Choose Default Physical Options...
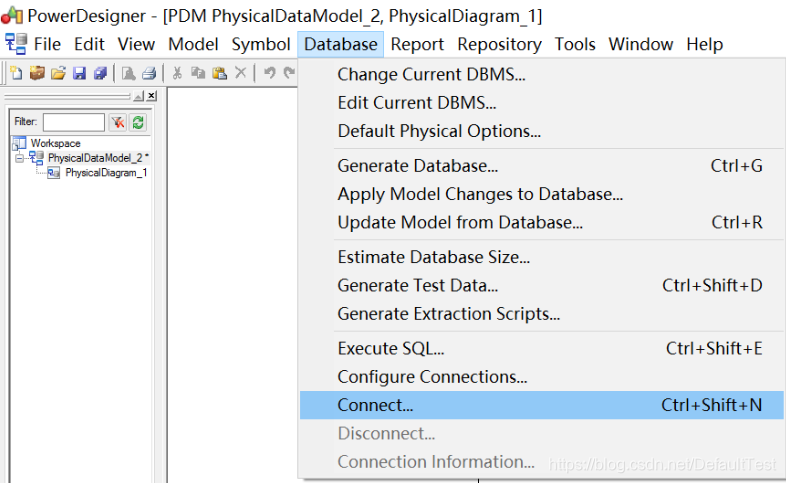Viewport: 786px width, 483px height. pyautogui.click(x=541, y=131)
